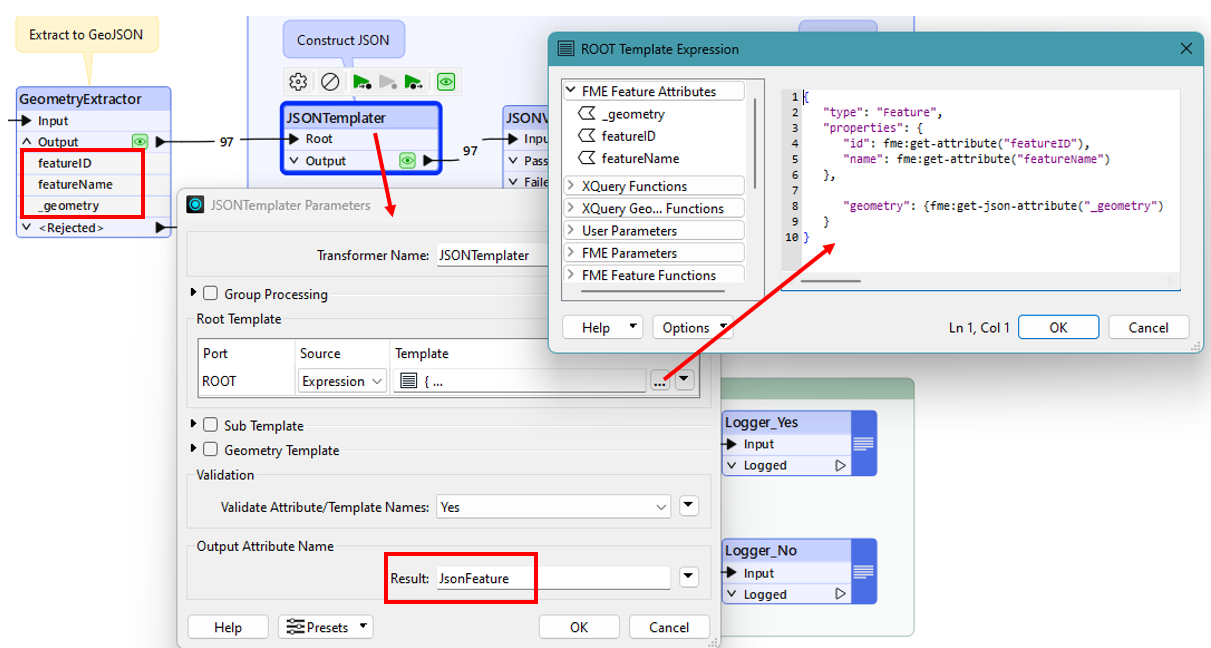Expand the FME Parameters section

pyautogui.click(x=571, y=253)
